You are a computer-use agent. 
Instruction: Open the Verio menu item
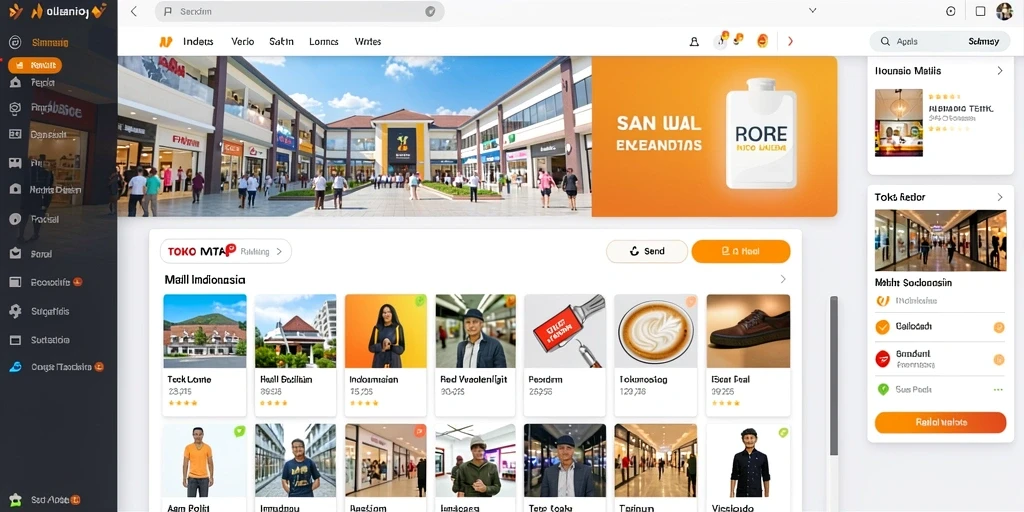[x=242, y=41]
